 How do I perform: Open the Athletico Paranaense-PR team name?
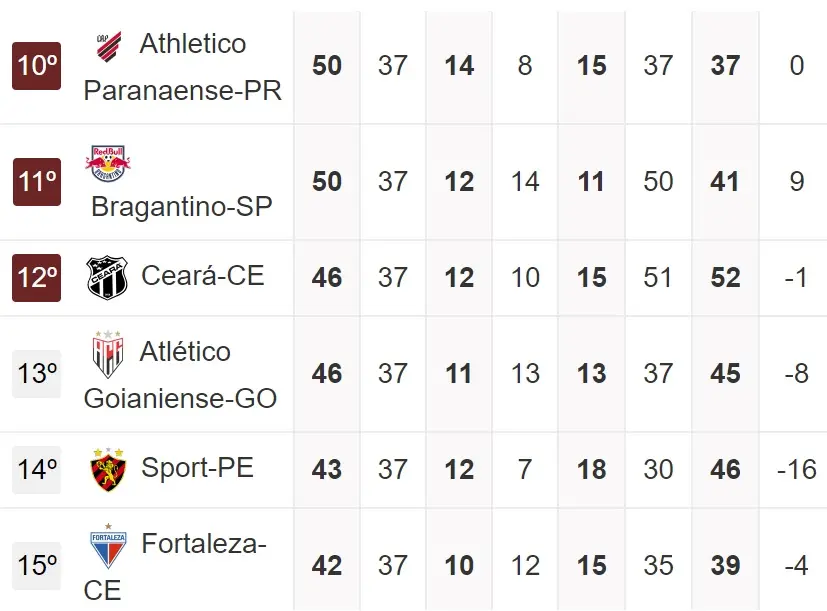[182, 67]
